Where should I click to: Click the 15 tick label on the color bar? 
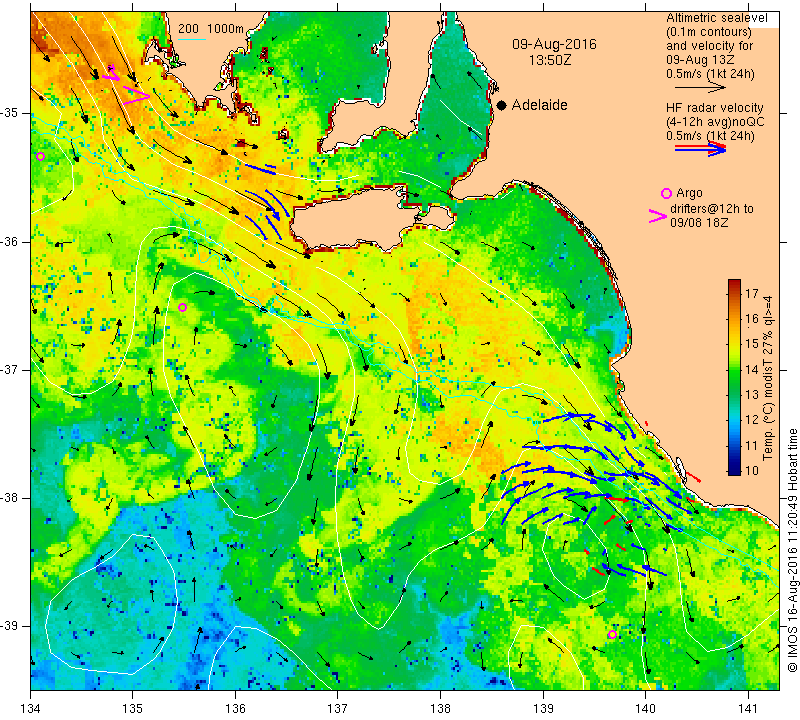tap(752, 344)
